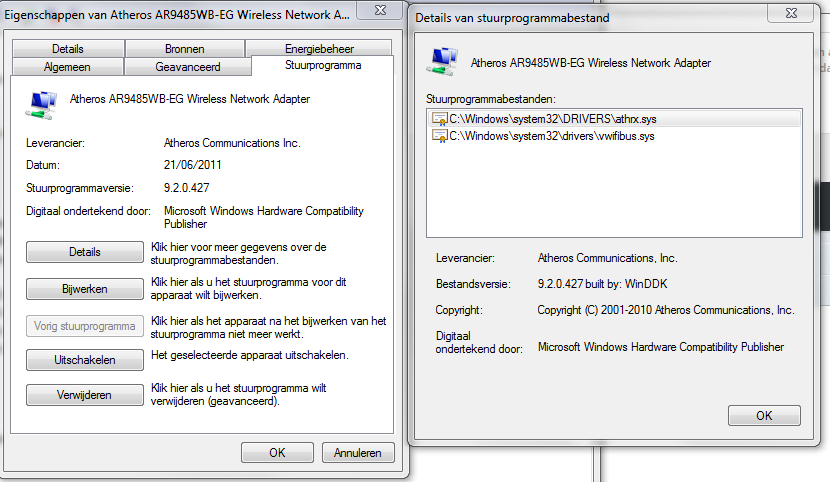Switch to the Details tab
830x482 pixels.
tap(68, 49)
